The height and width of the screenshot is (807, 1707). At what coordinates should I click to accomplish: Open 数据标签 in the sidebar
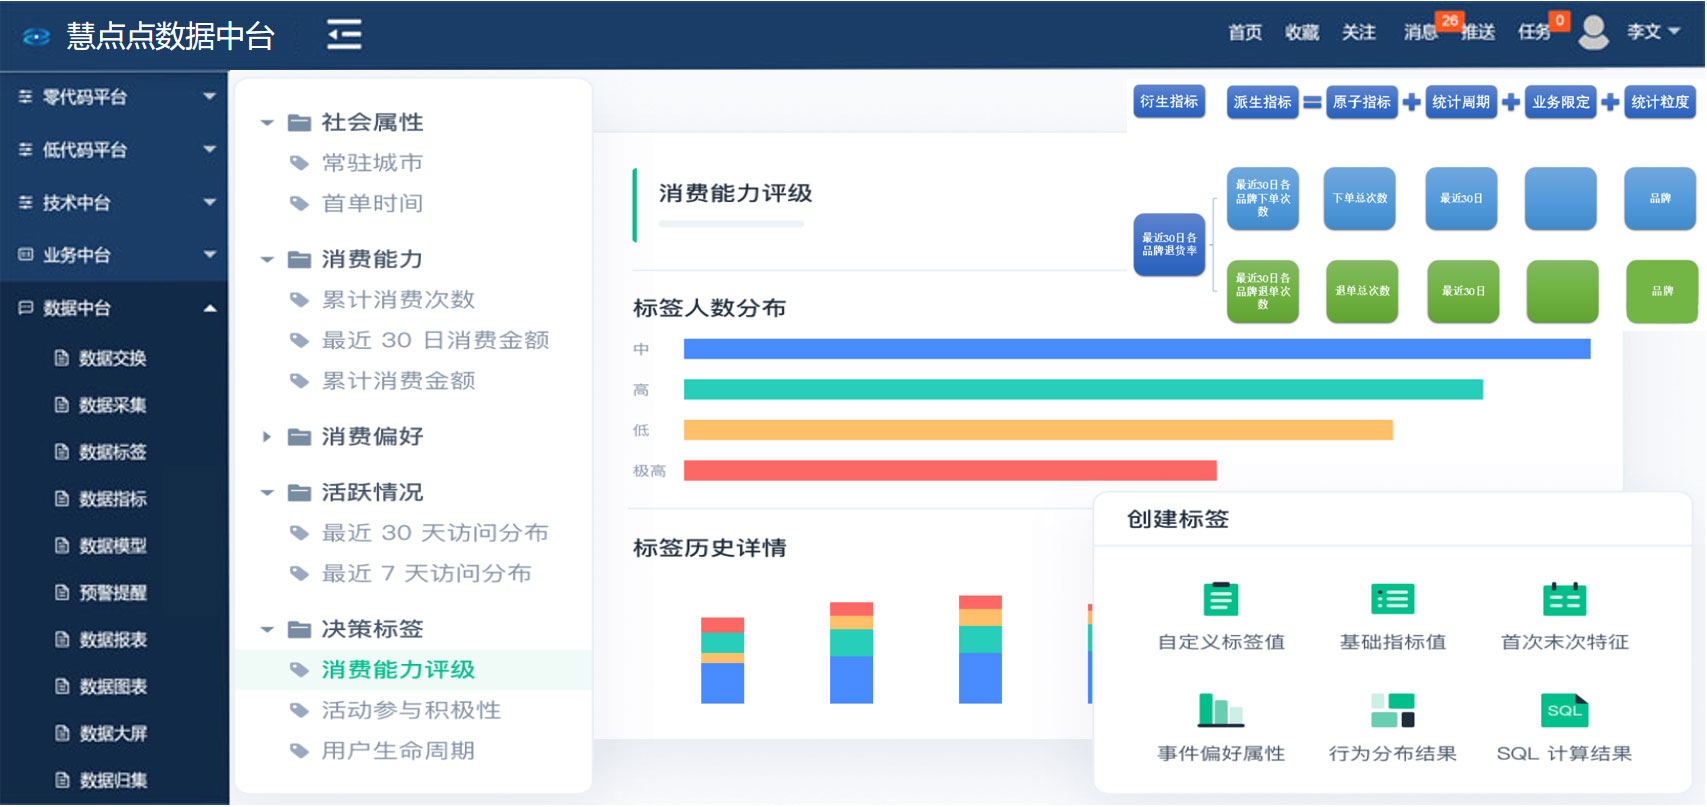click(112, 452)
